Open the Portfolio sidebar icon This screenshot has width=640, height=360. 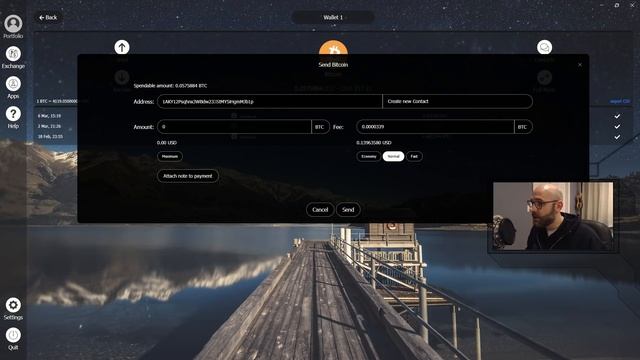pyautogui.click(x=13, y=24)
